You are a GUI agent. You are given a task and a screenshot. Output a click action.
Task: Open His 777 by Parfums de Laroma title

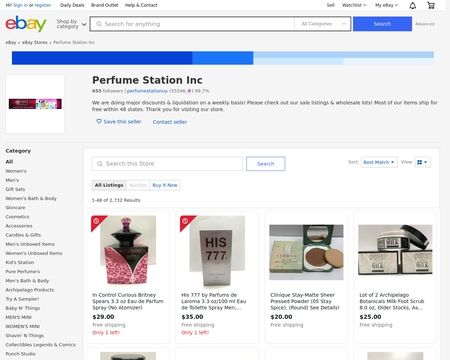click(x=214, y=301)
